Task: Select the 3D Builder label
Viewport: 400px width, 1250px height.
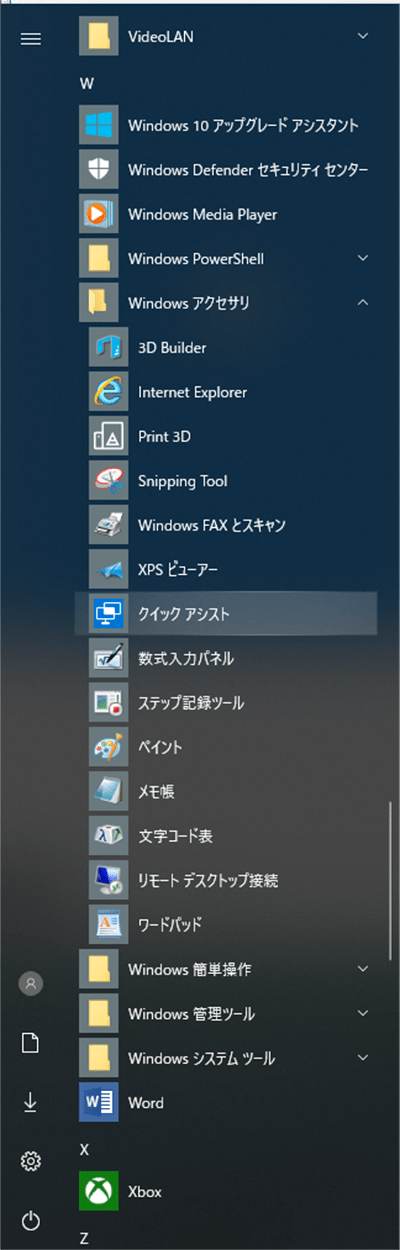Action: [172, 347]
